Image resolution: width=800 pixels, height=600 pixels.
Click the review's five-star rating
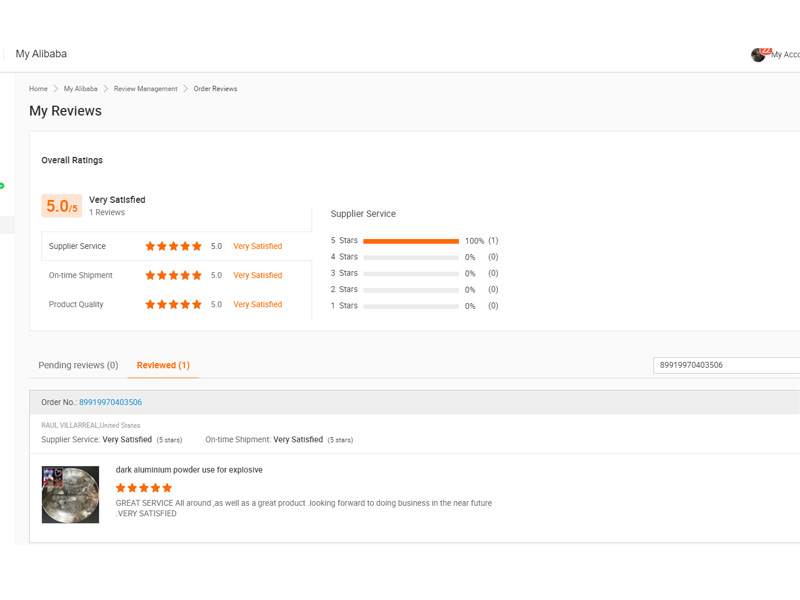pyautogui.click(x=144, y=488)
